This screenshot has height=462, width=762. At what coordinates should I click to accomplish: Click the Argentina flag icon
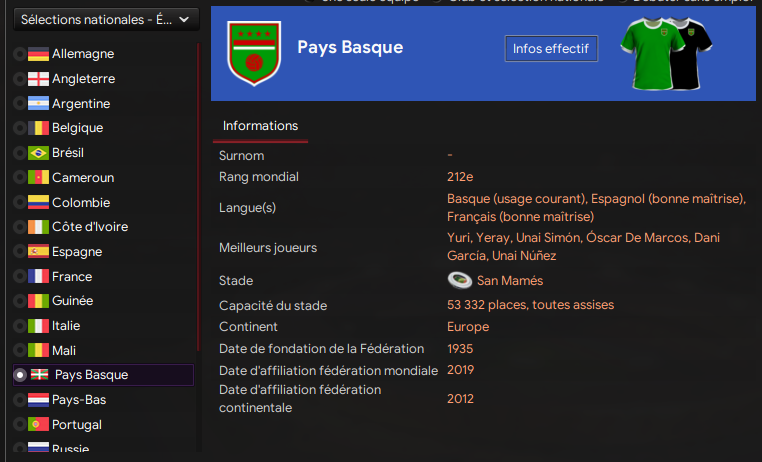coord(38,104)
